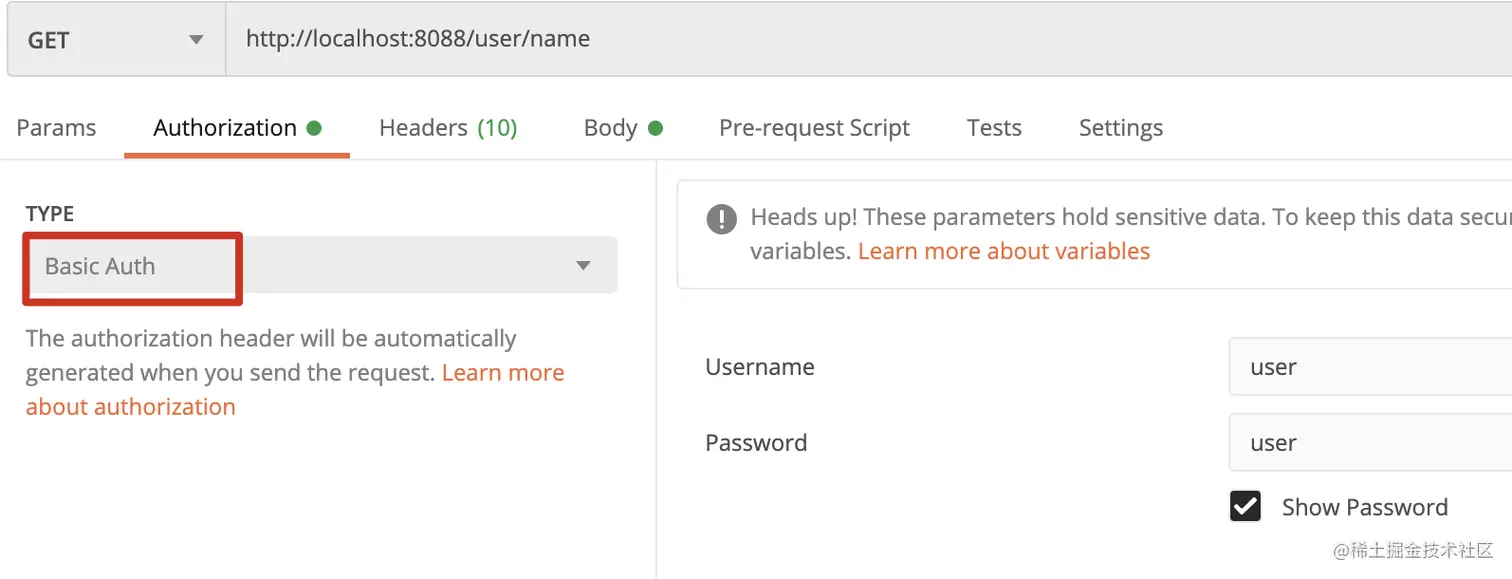Open the Headers (10) tab
Screen dimensions: 1512x579
(447, 128)
